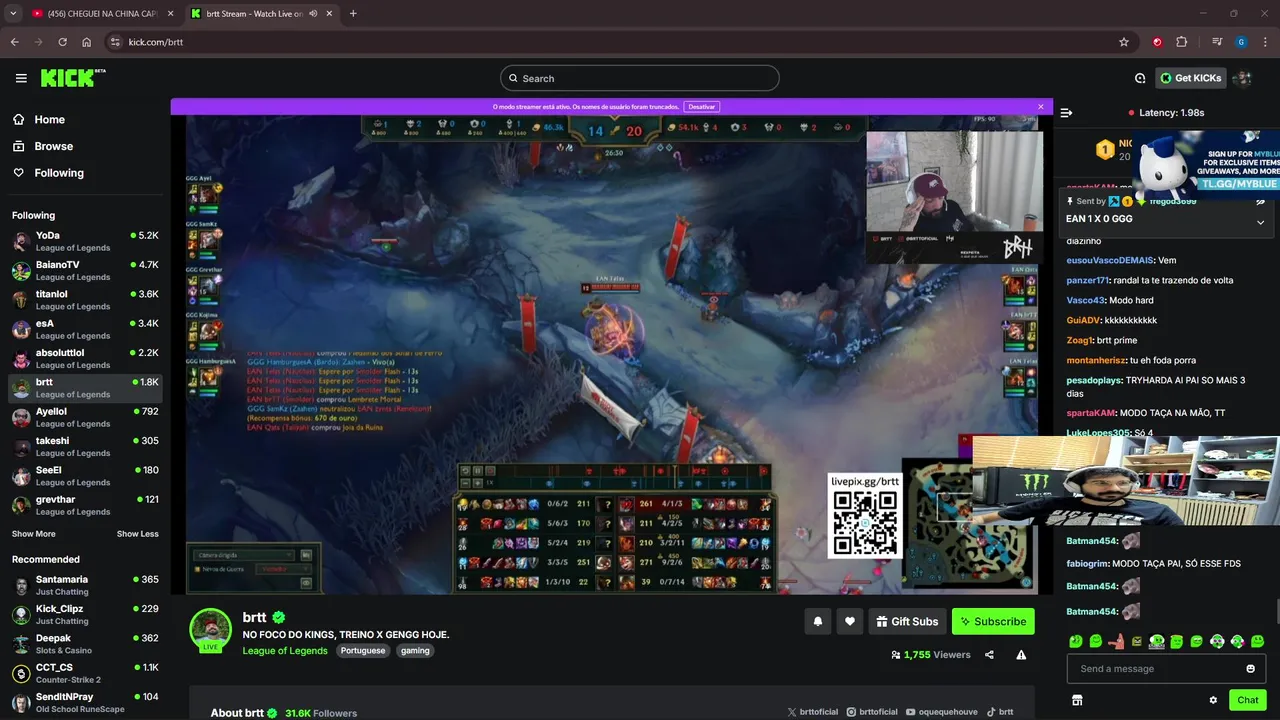1280x720 pixels.
Task: Go back in browser history
Action: [x=14, y=42]
